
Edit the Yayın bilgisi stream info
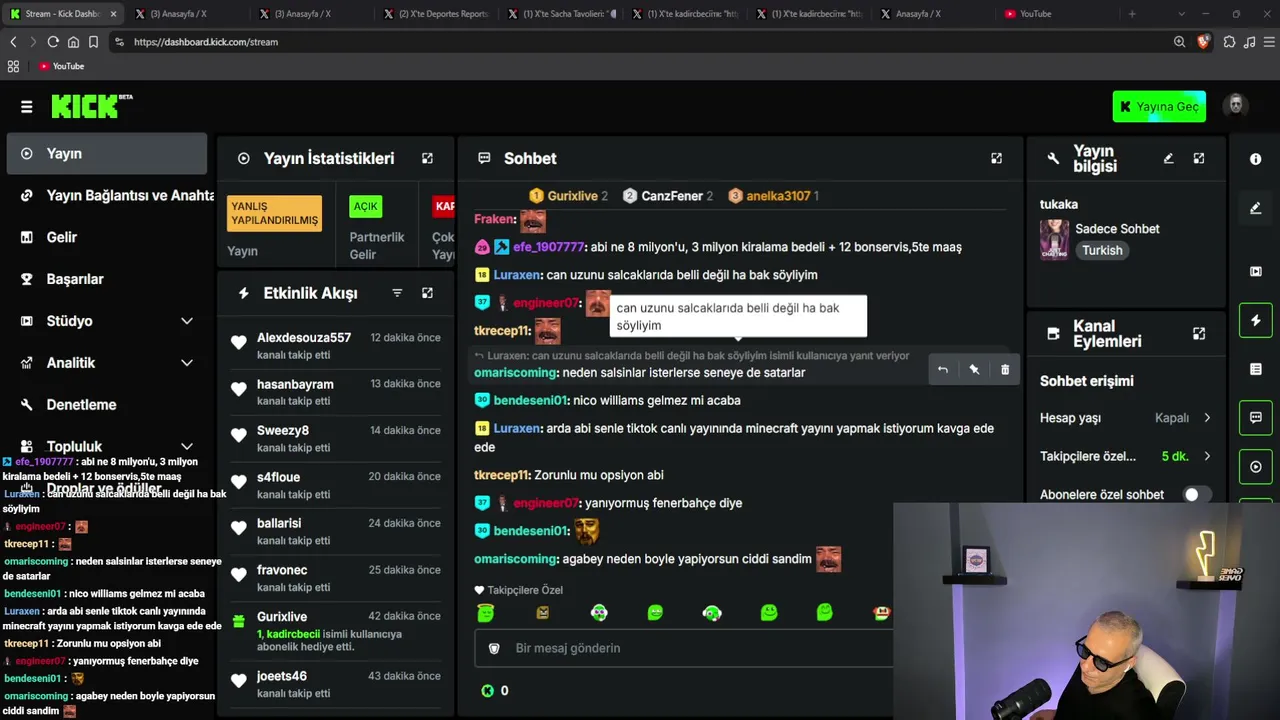1168,158
